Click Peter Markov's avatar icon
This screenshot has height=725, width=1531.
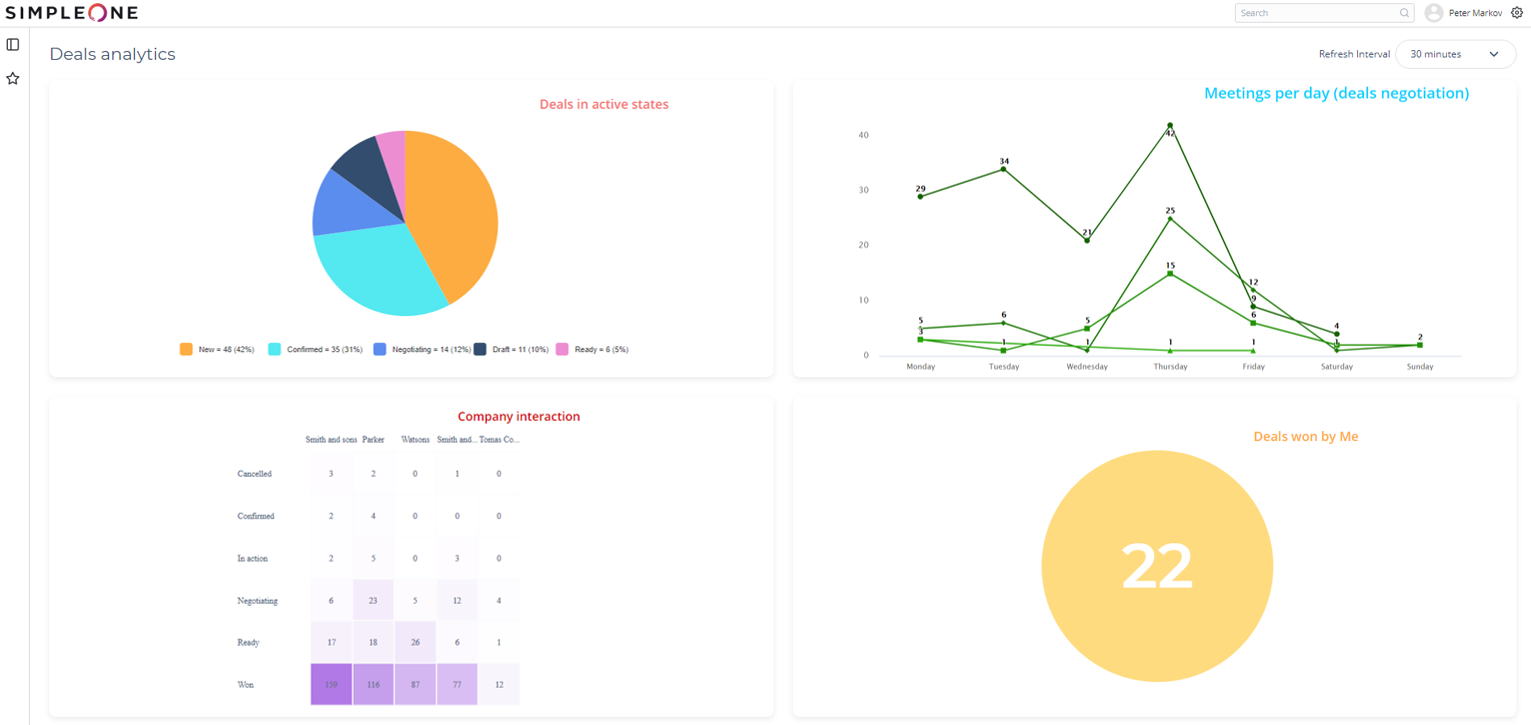(1434, 13)
